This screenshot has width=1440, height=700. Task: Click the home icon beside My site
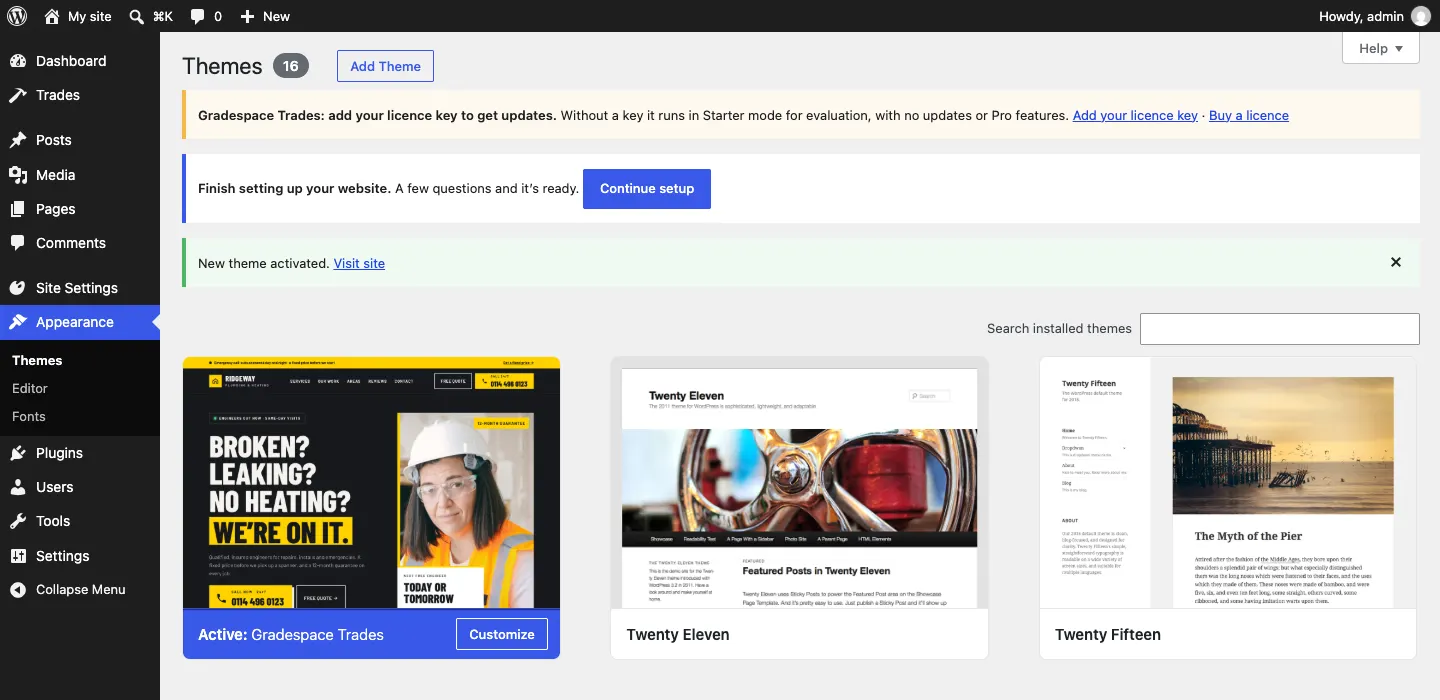pyautogui.click(x=52, y=16)
